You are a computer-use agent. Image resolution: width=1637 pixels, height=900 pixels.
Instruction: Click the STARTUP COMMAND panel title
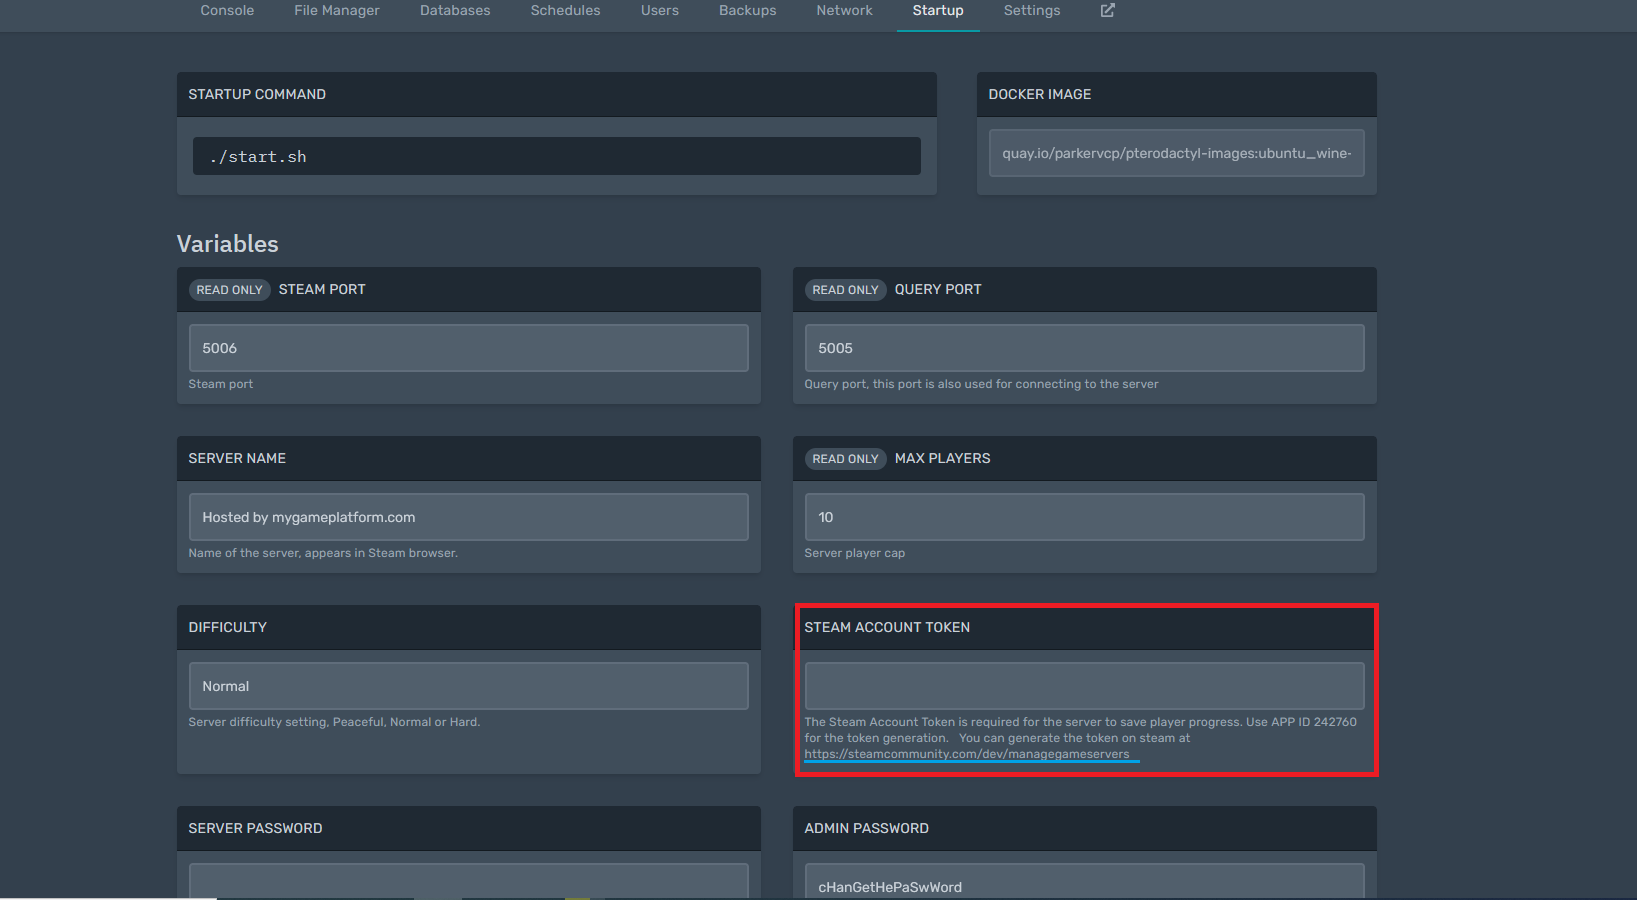257,94
